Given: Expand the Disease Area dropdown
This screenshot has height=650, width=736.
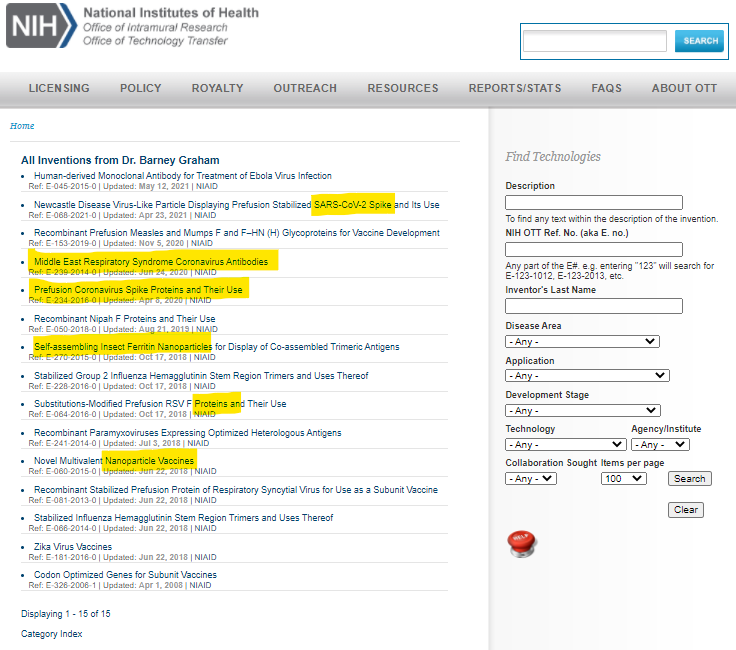Looking at the screenshot, I should point(582,342).
